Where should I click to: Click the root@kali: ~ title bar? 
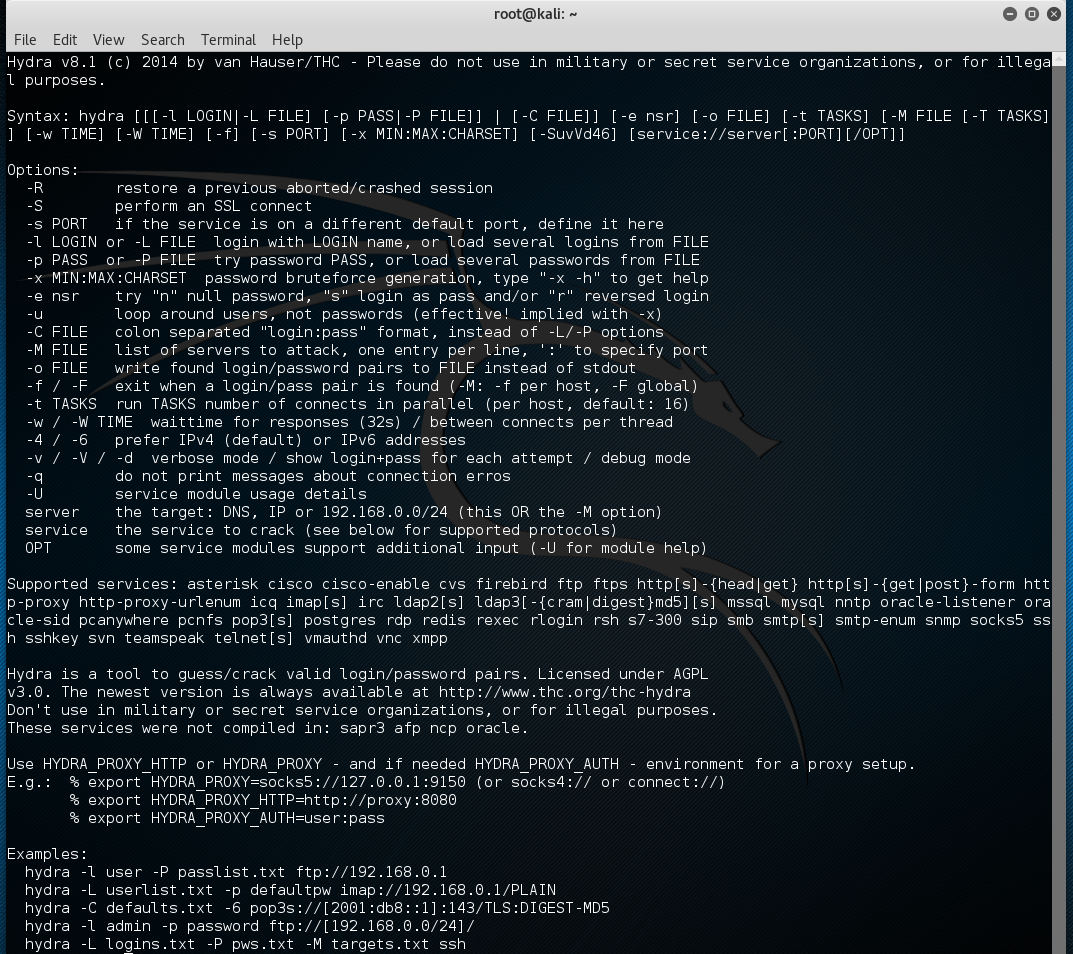tap(536, 14)
